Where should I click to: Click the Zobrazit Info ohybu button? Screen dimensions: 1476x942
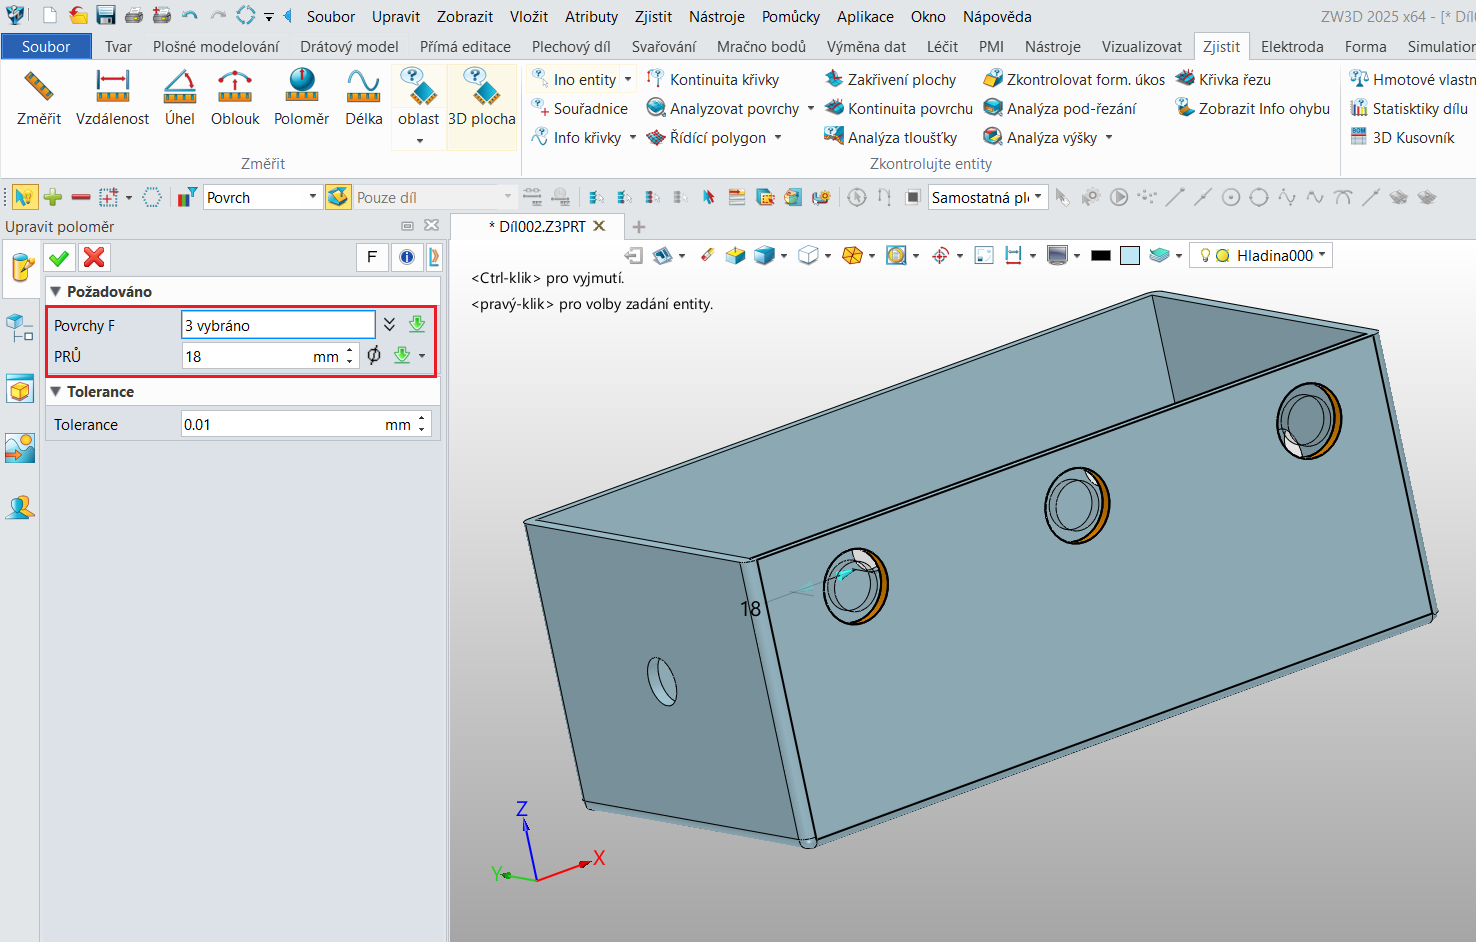coord(1253,108)
